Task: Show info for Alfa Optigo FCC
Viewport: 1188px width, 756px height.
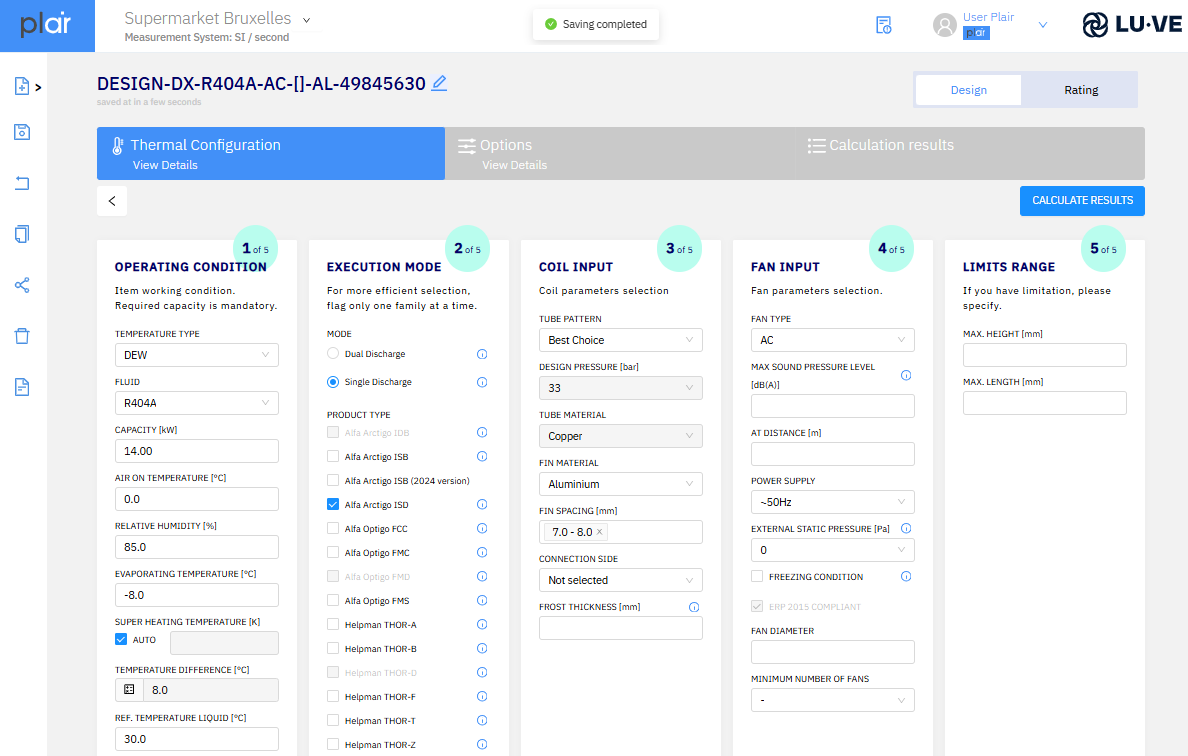Action: (482, 528)
